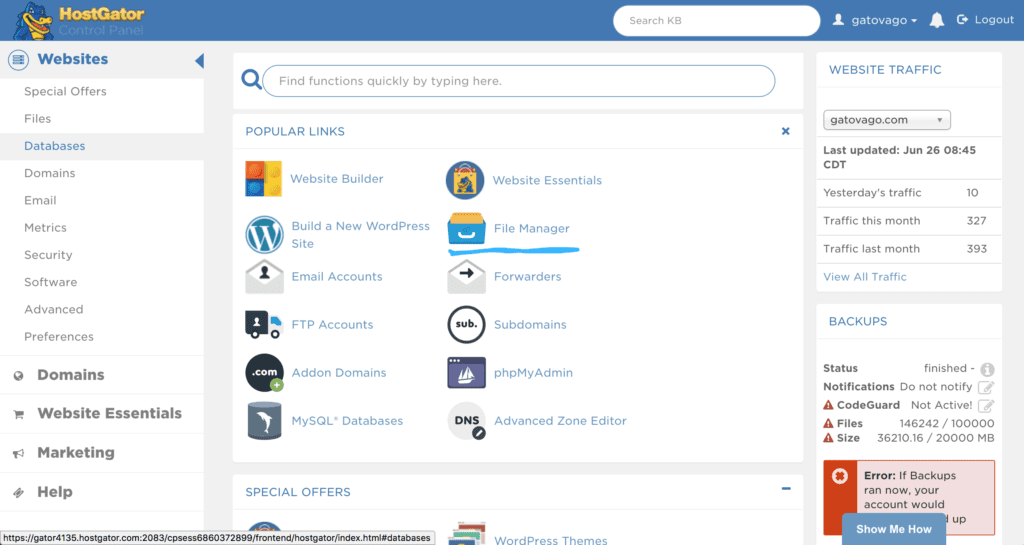
Task: Open the gatovago user dropdown
Action: (x=874, y=20)
